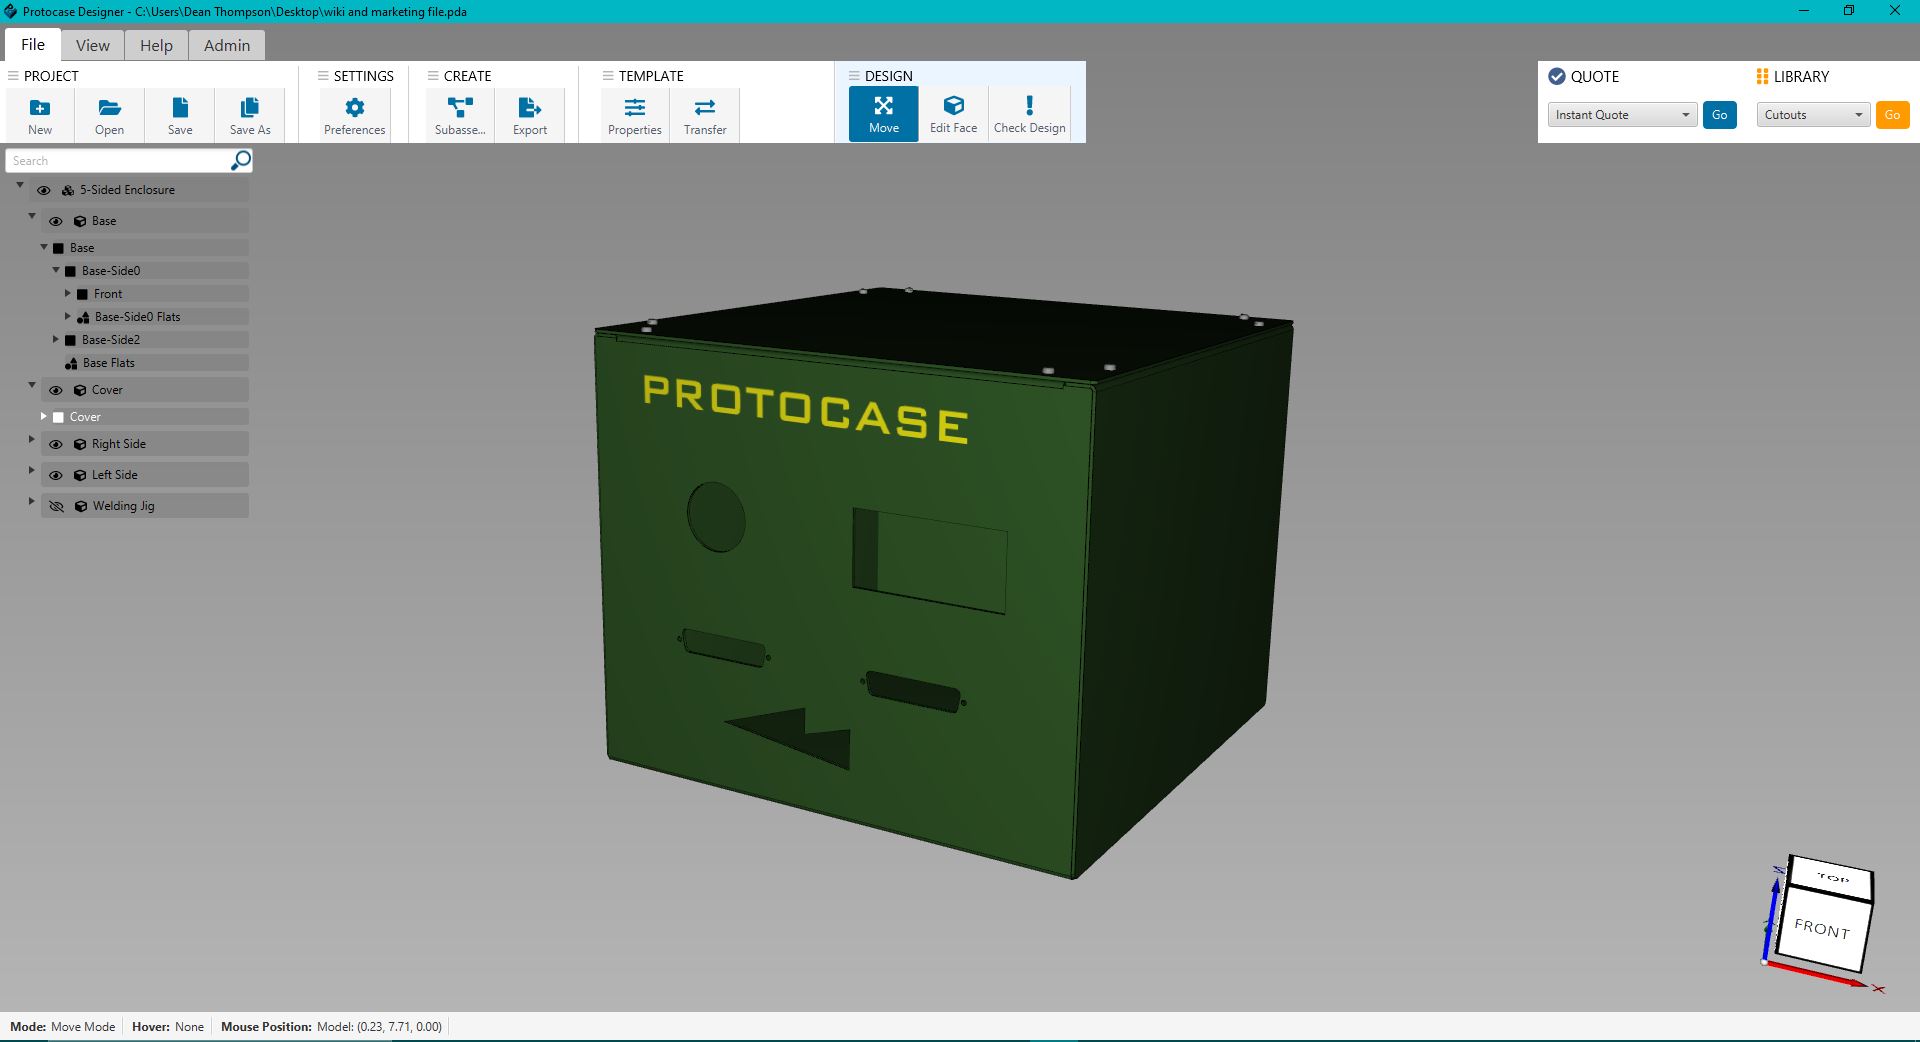The height and width of the screenshot is (1042, 1920).
Task: Expand the Front node
Action: coord(68,293)
